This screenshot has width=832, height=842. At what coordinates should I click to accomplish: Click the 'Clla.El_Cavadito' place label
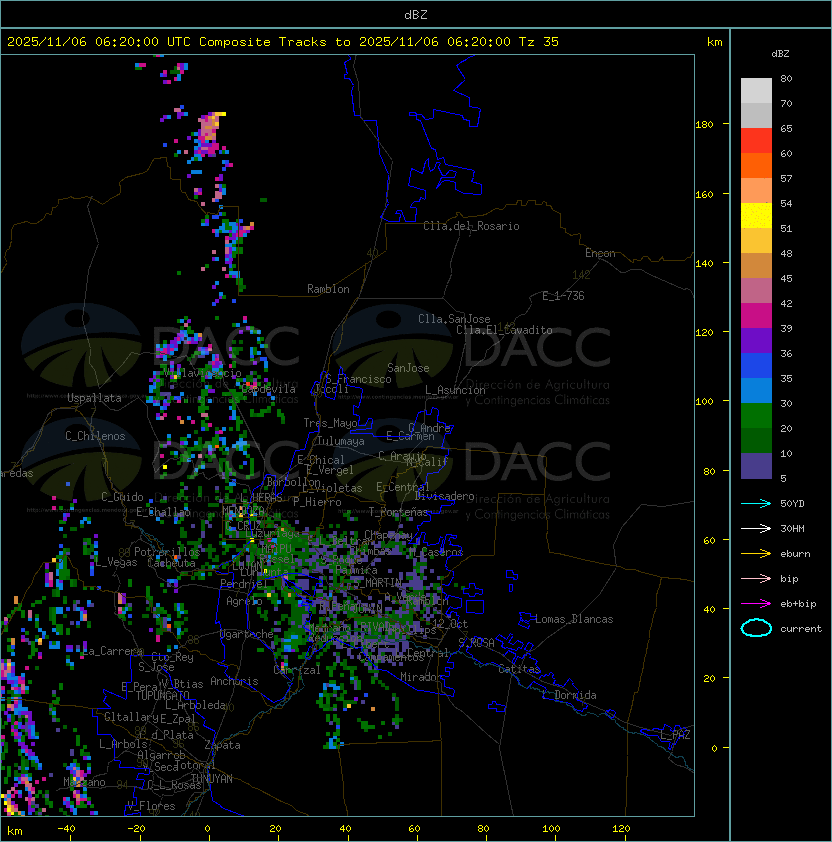(x=504, y=330)
